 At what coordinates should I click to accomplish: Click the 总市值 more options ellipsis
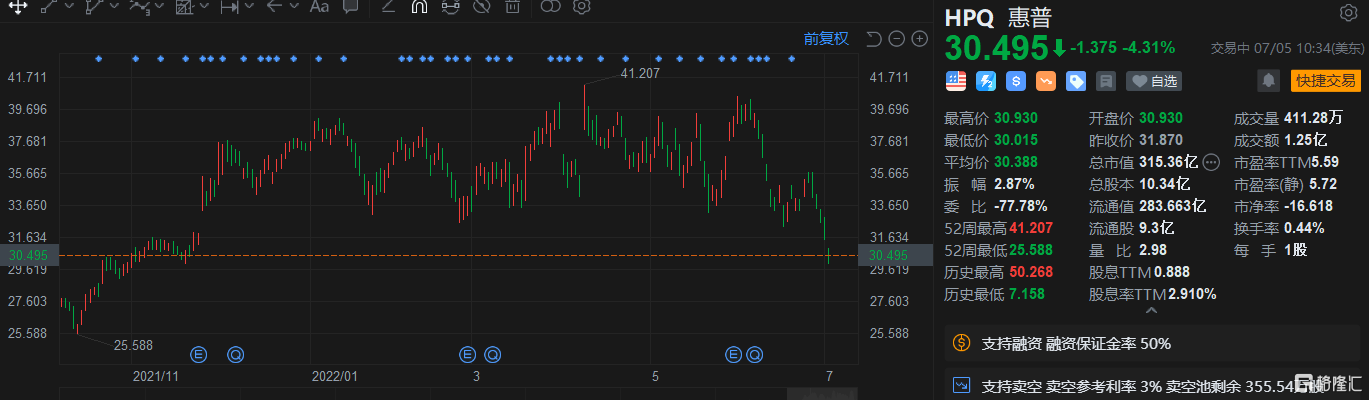[1211, 162]
